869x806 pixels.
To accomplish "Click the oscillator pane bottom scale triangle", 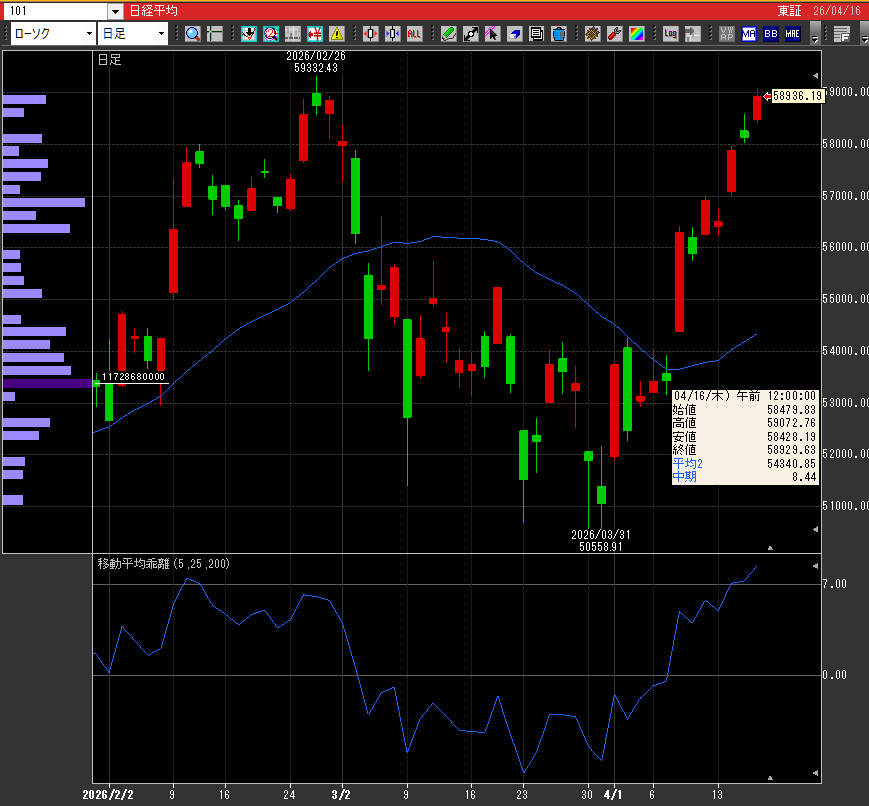I will [x=815, y=773].
